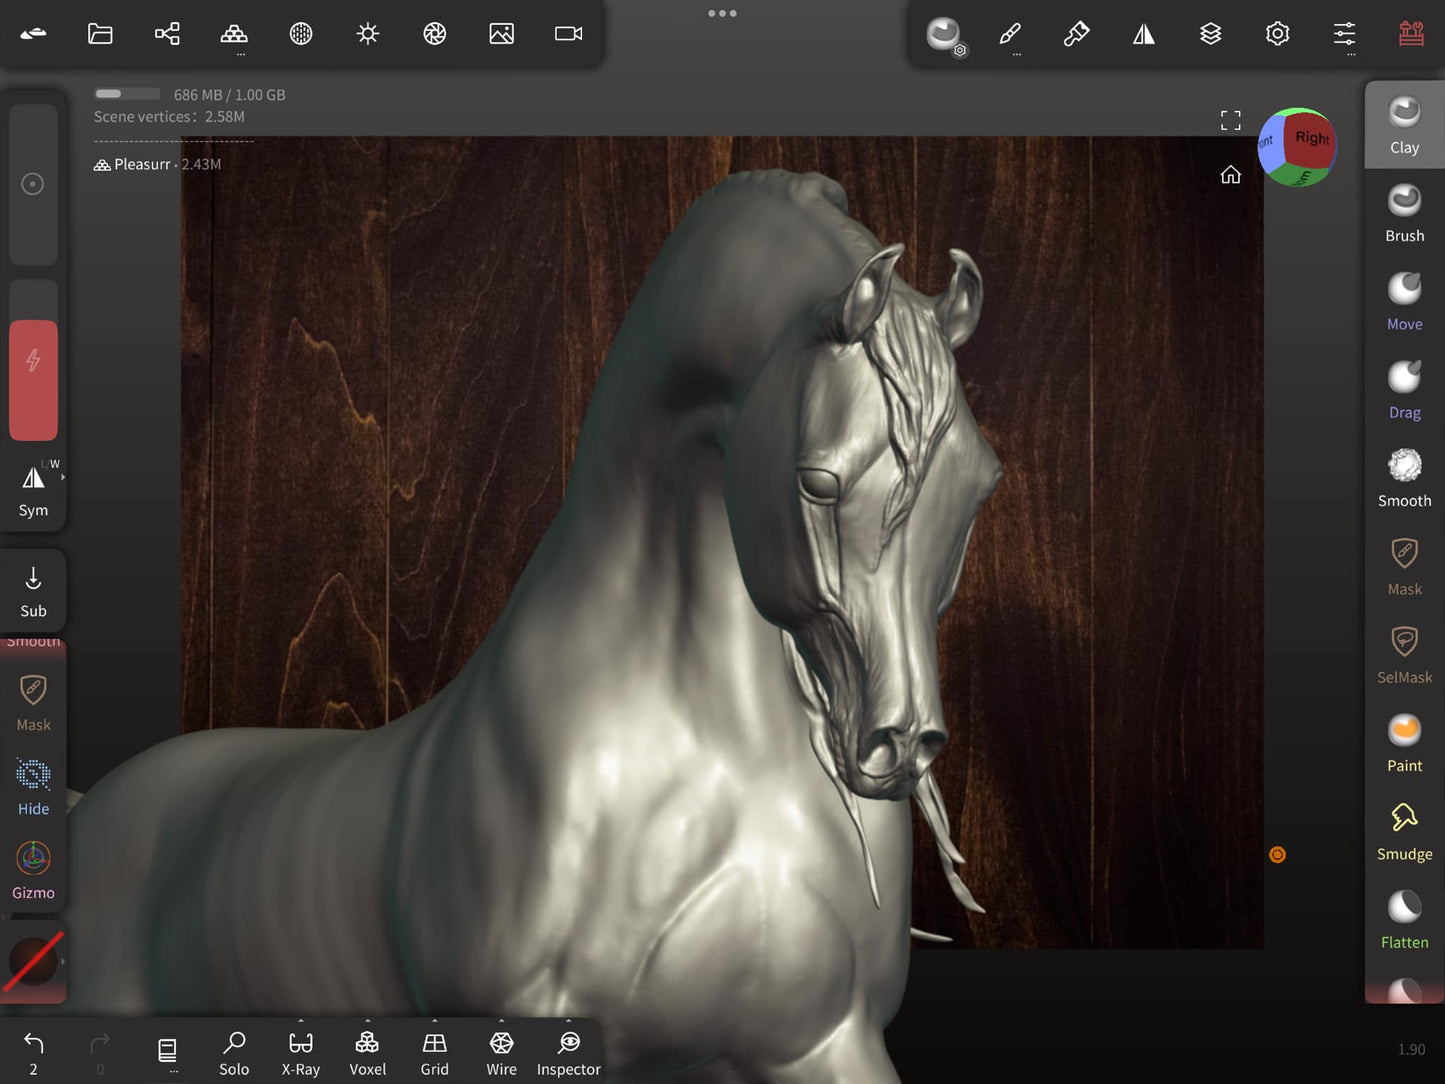
Task: Select the SelMask tool
Action: [1405, 655]
